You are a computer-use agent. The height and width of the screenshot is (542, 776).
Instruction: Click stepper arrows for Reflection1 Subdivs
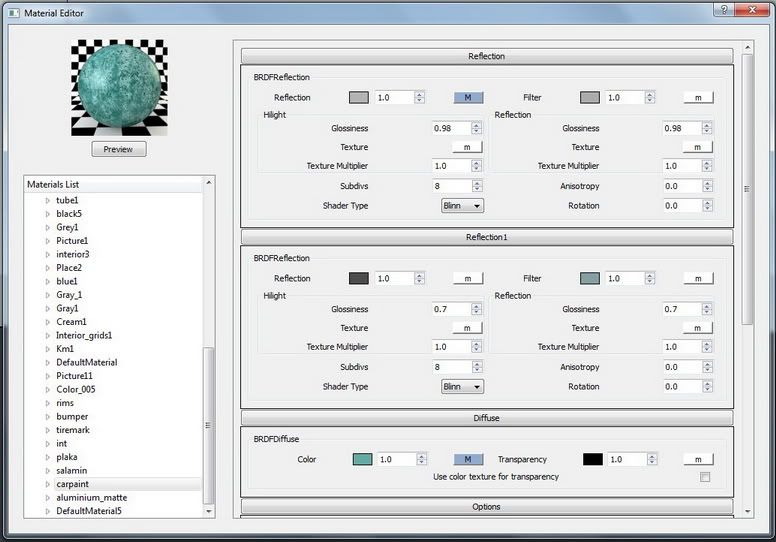pos(477,367)
